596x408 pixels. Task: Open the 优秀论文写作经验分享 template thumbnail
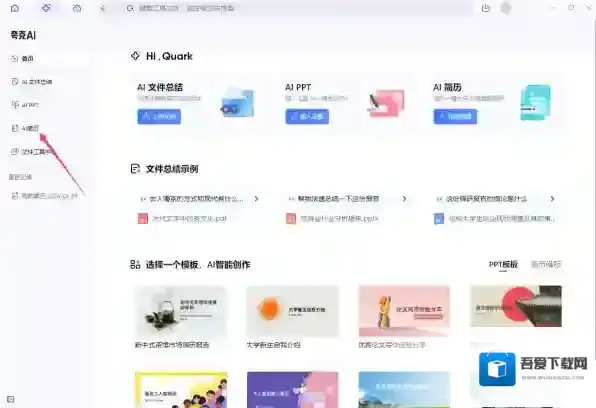[x=404, y=311]
